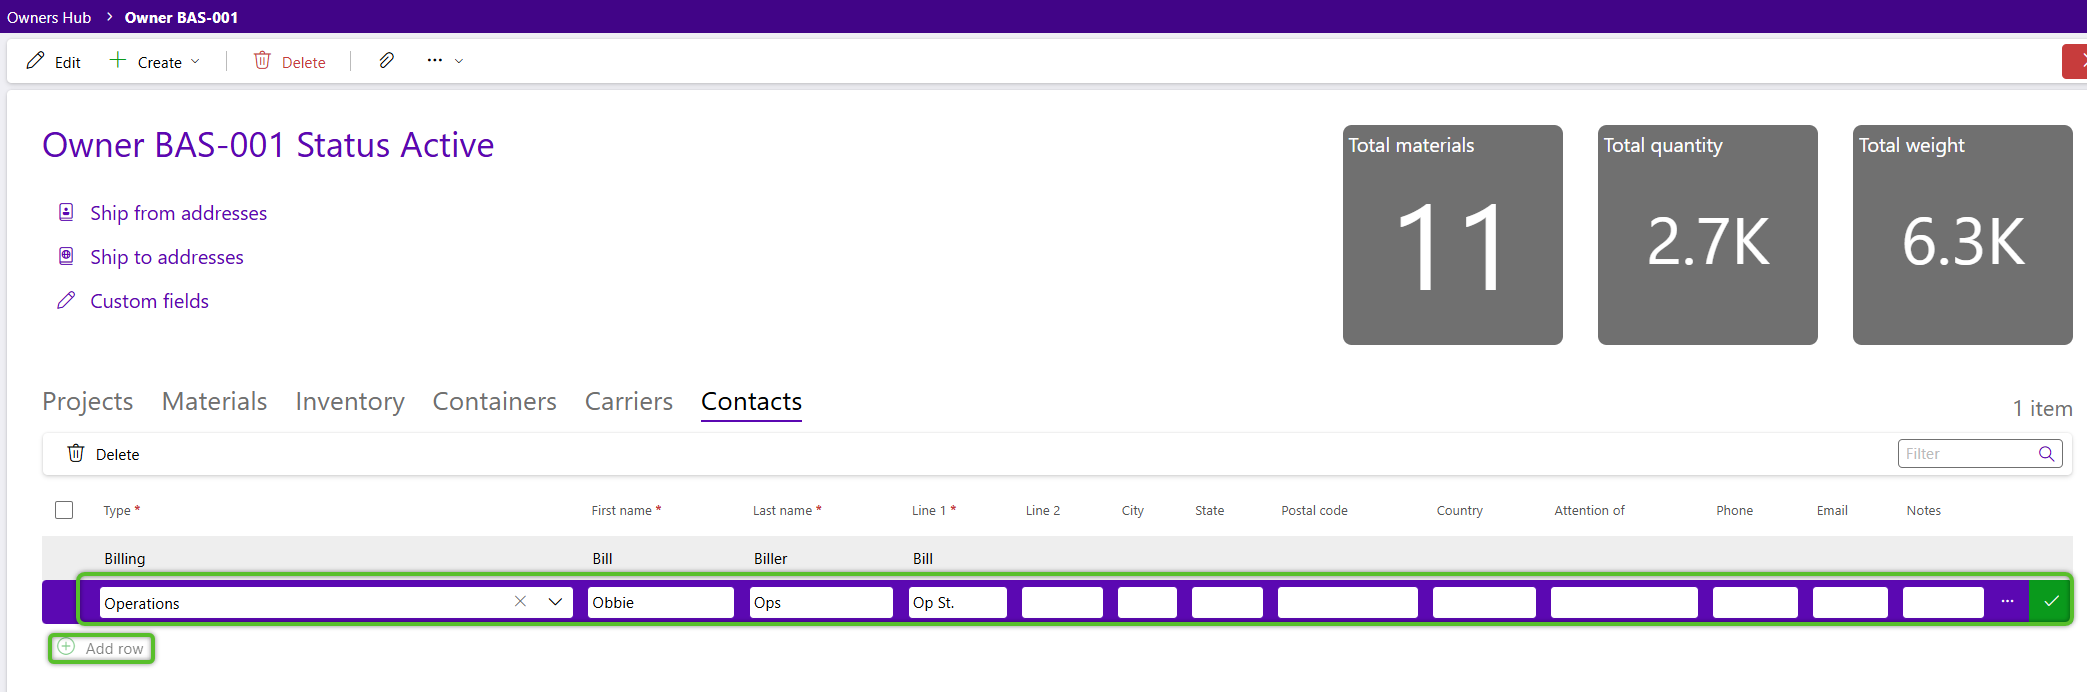The width and height of the screenshot is (2087, 692).
Task: Open Ship to addresses link
Action: (x=167, y=257)
